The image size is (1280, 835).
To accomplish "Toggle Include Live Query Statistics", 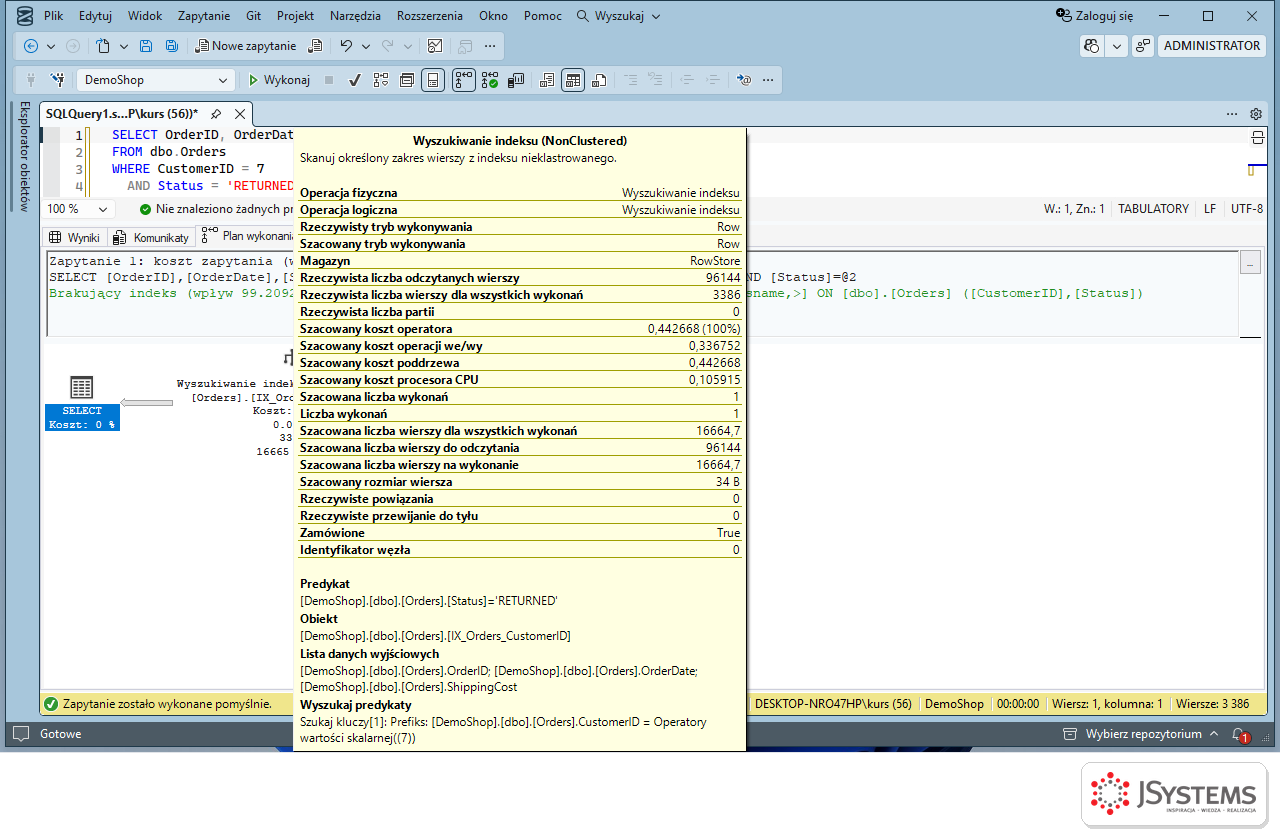I will [x=490, y=80].
